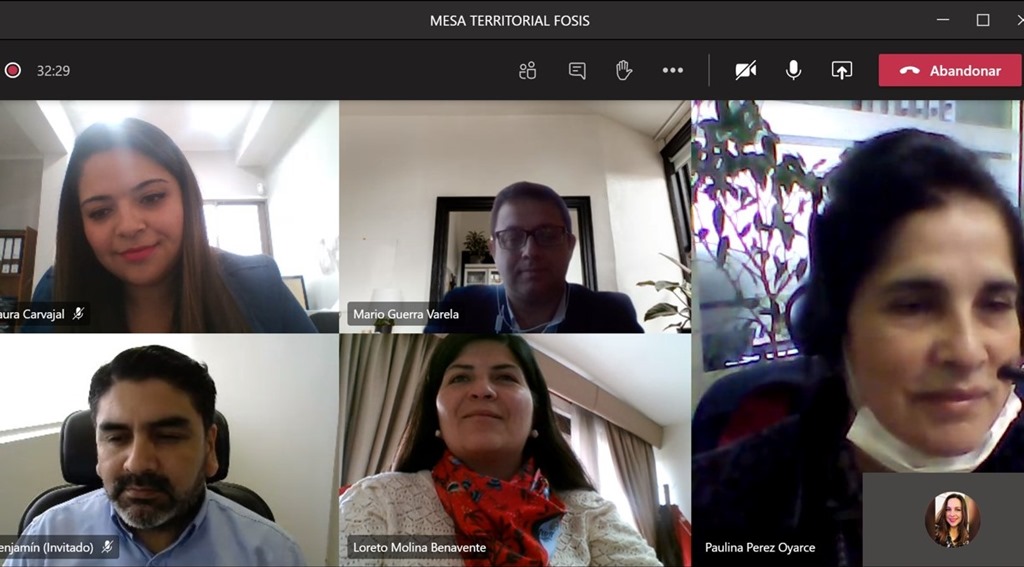Turn the camera on
Image resolution: width=1024 pixels, height=567 pixels.
[x=746, y=71]
